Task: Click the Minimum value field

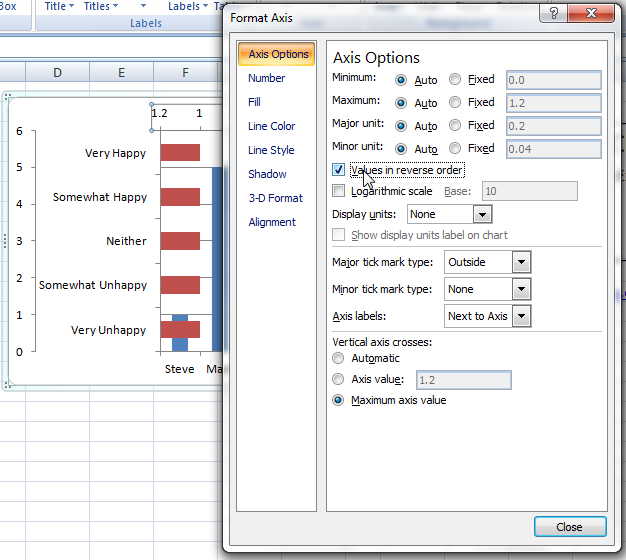Action: click(553, 80)
